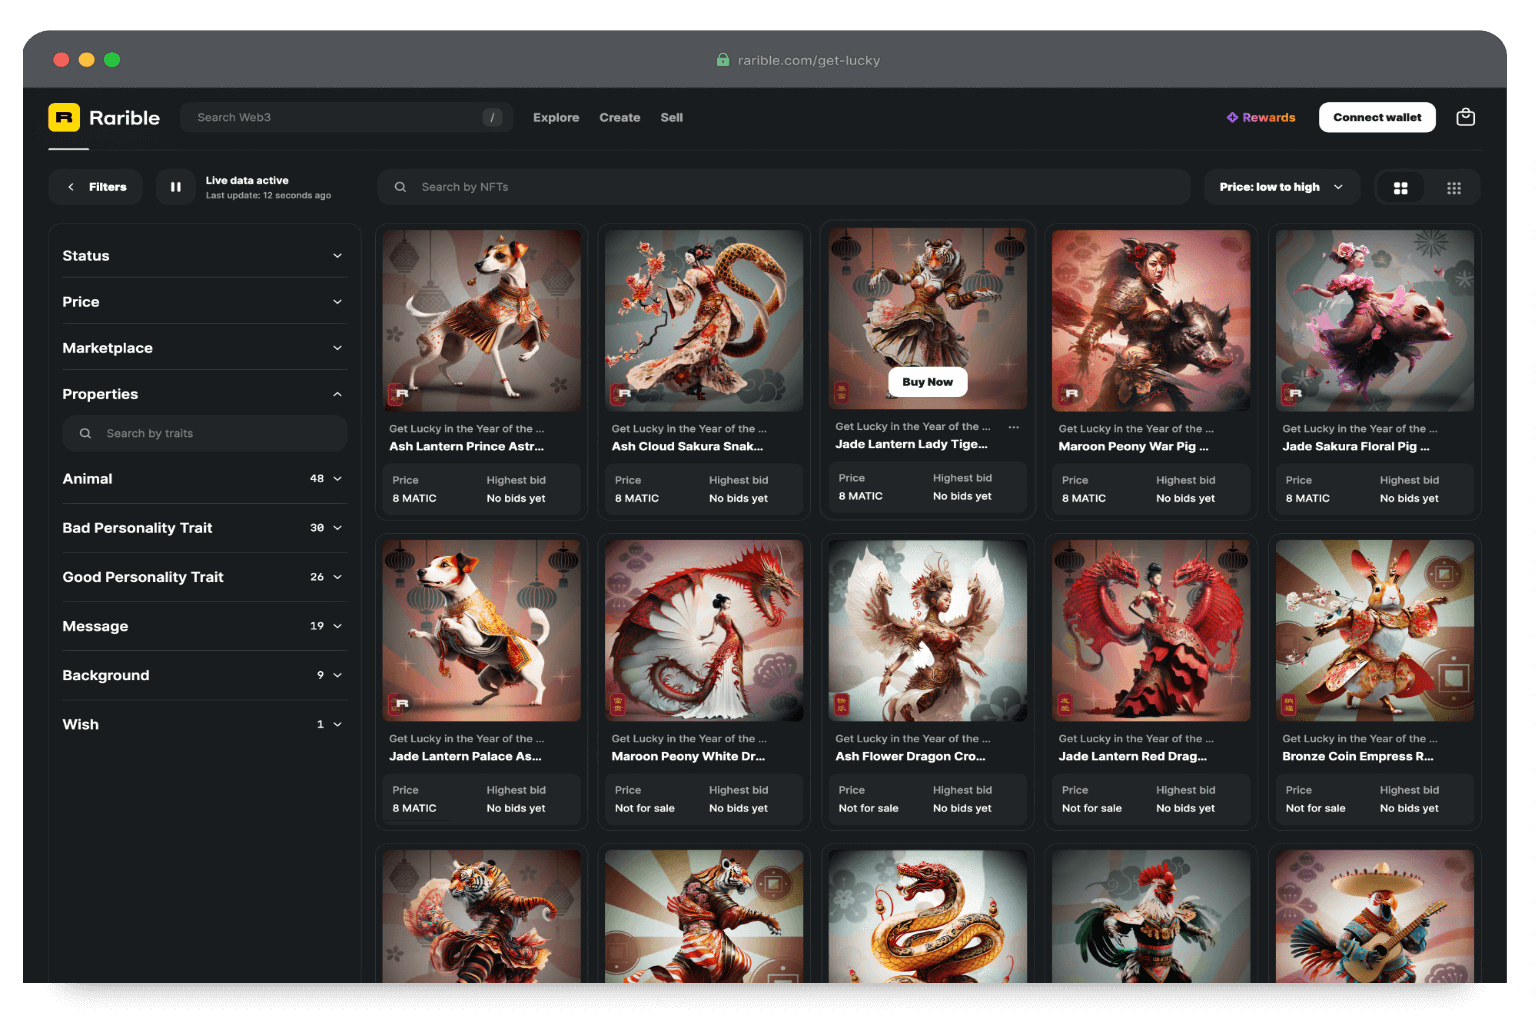Pause live data with pause icon
This screenshot has width=1536, height=1024.
pos(176,187)
